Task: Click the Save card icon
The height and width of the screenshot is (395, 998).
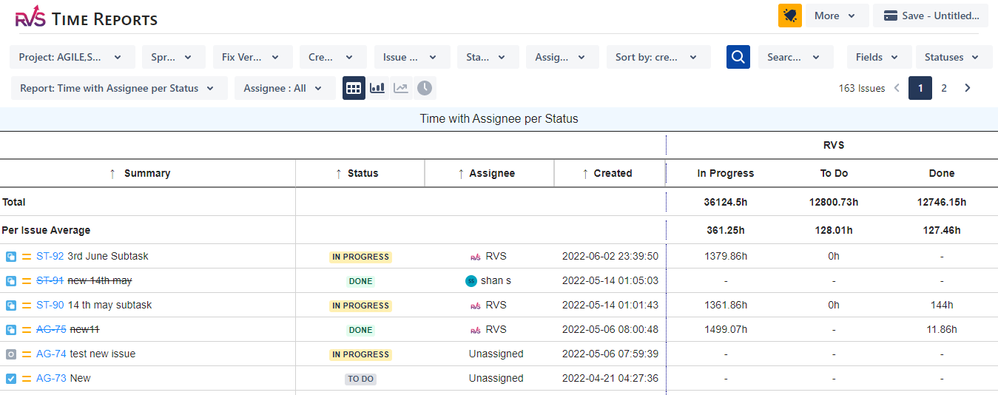Action: click(x=891, y=16)
